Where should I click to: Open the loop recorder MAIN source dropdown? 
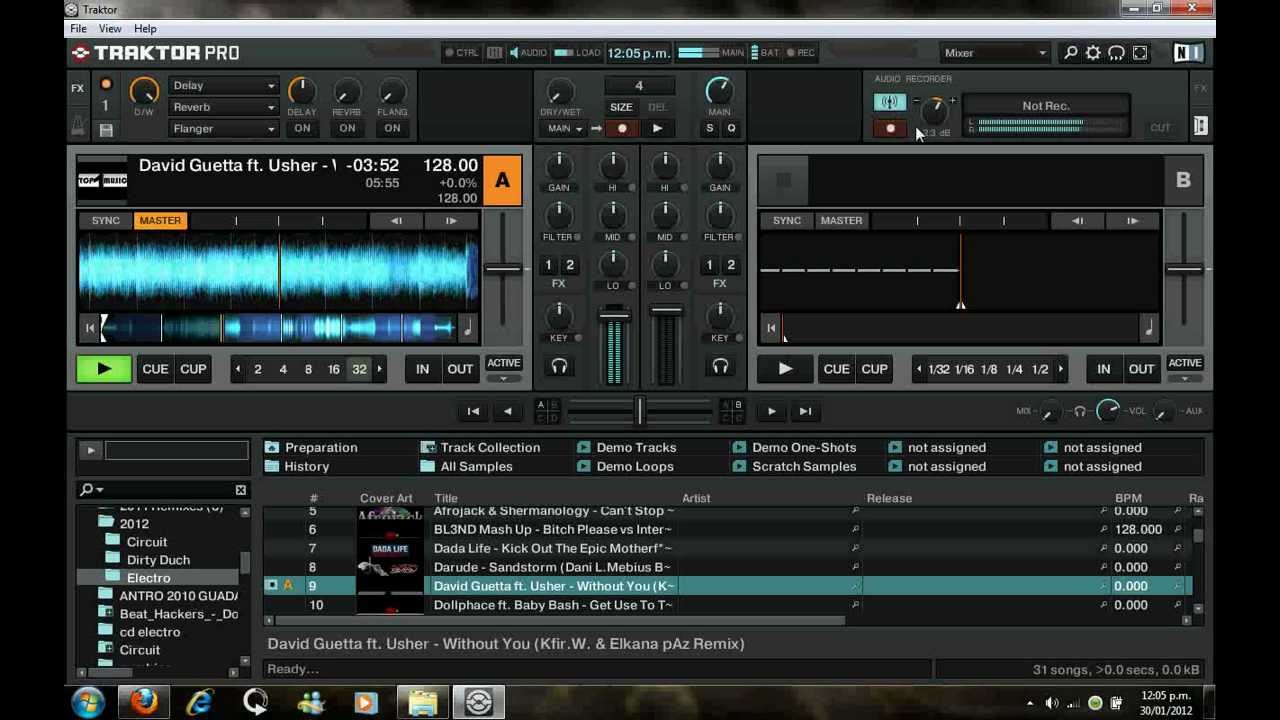[x=565, y=129]
